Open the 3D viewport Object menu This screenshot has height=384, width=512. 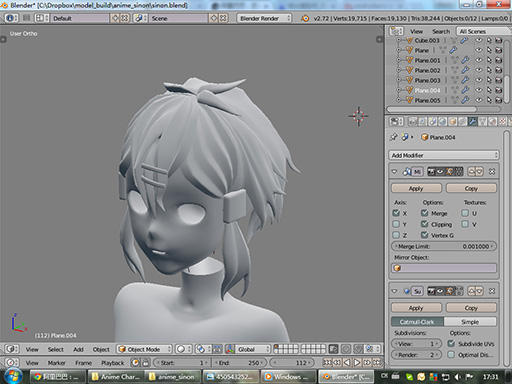[x=101, y=349]
